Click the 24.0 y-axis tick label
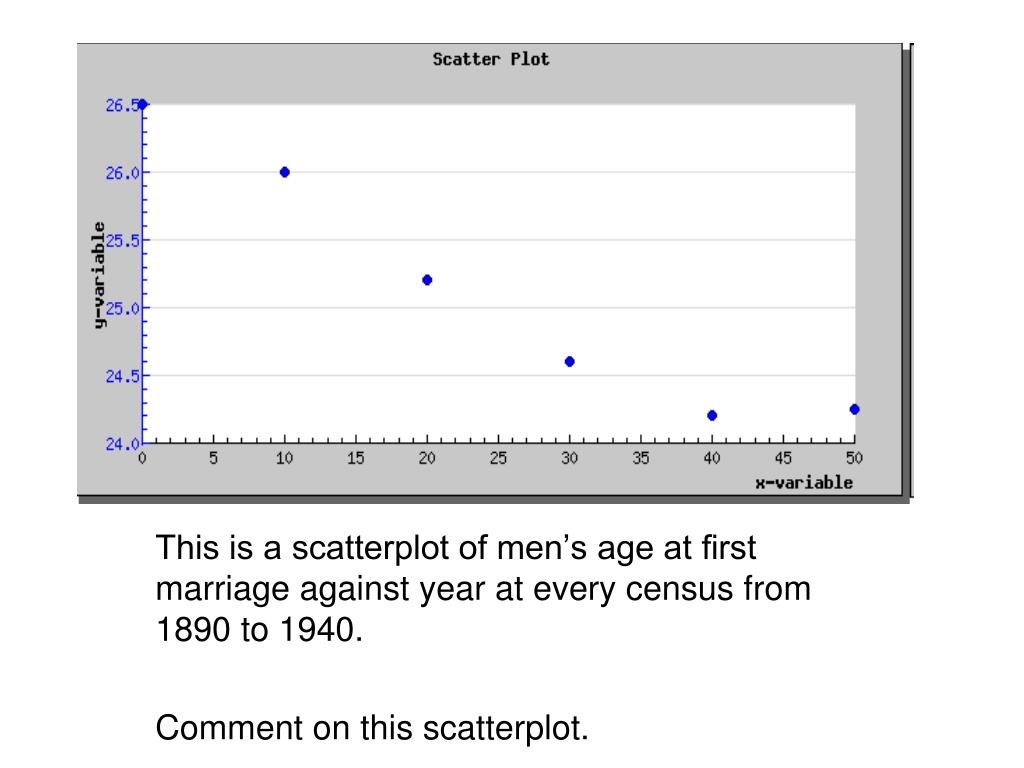 (122, 444)
